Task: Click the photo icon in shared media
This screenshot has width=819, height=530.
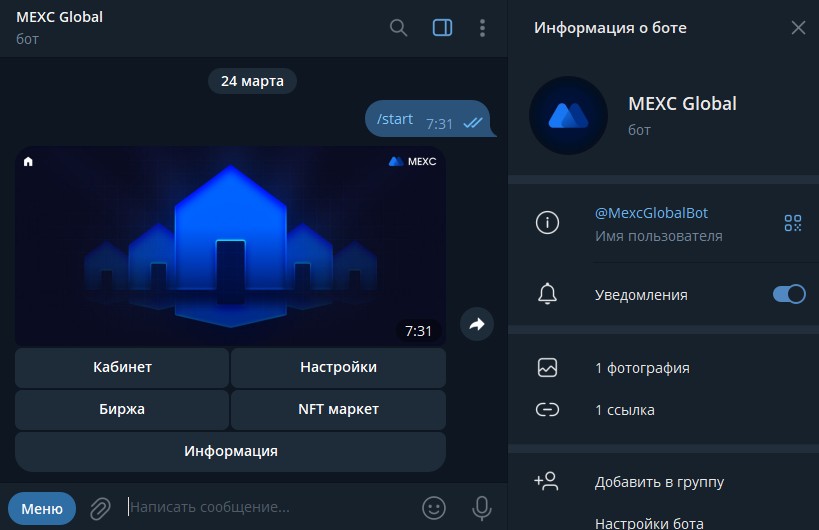Action: pyautogui.click(x=547, y=368)
